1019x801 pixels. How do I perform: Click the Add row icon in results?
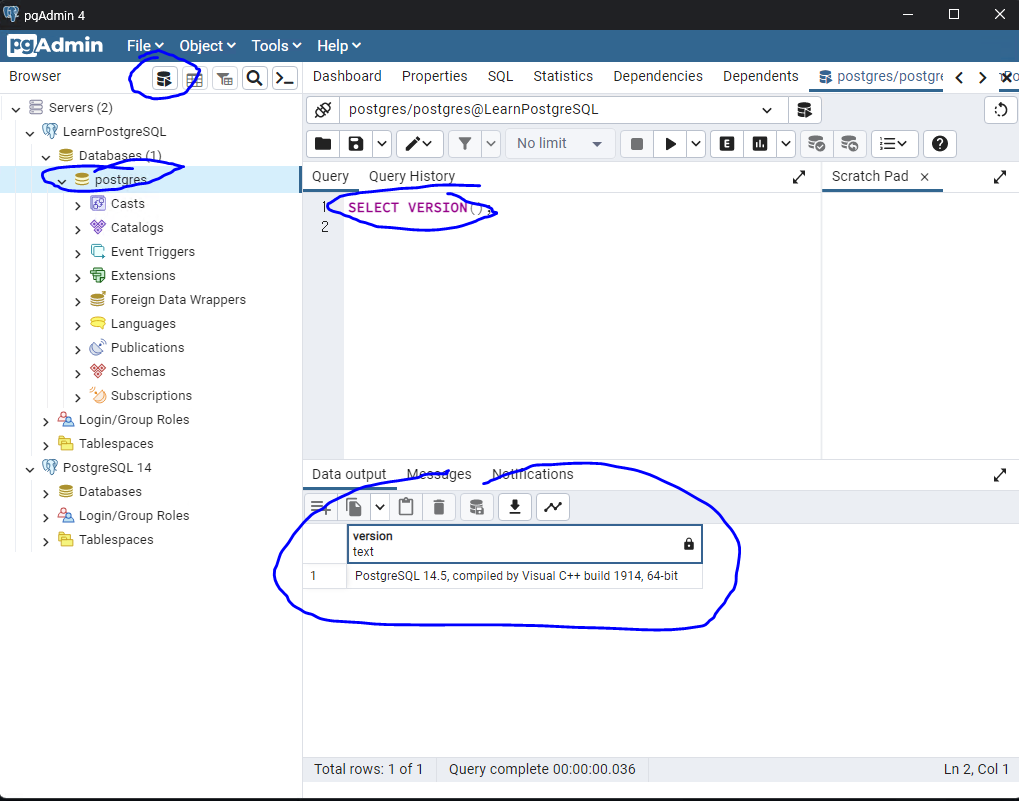[x=320, y=507]
